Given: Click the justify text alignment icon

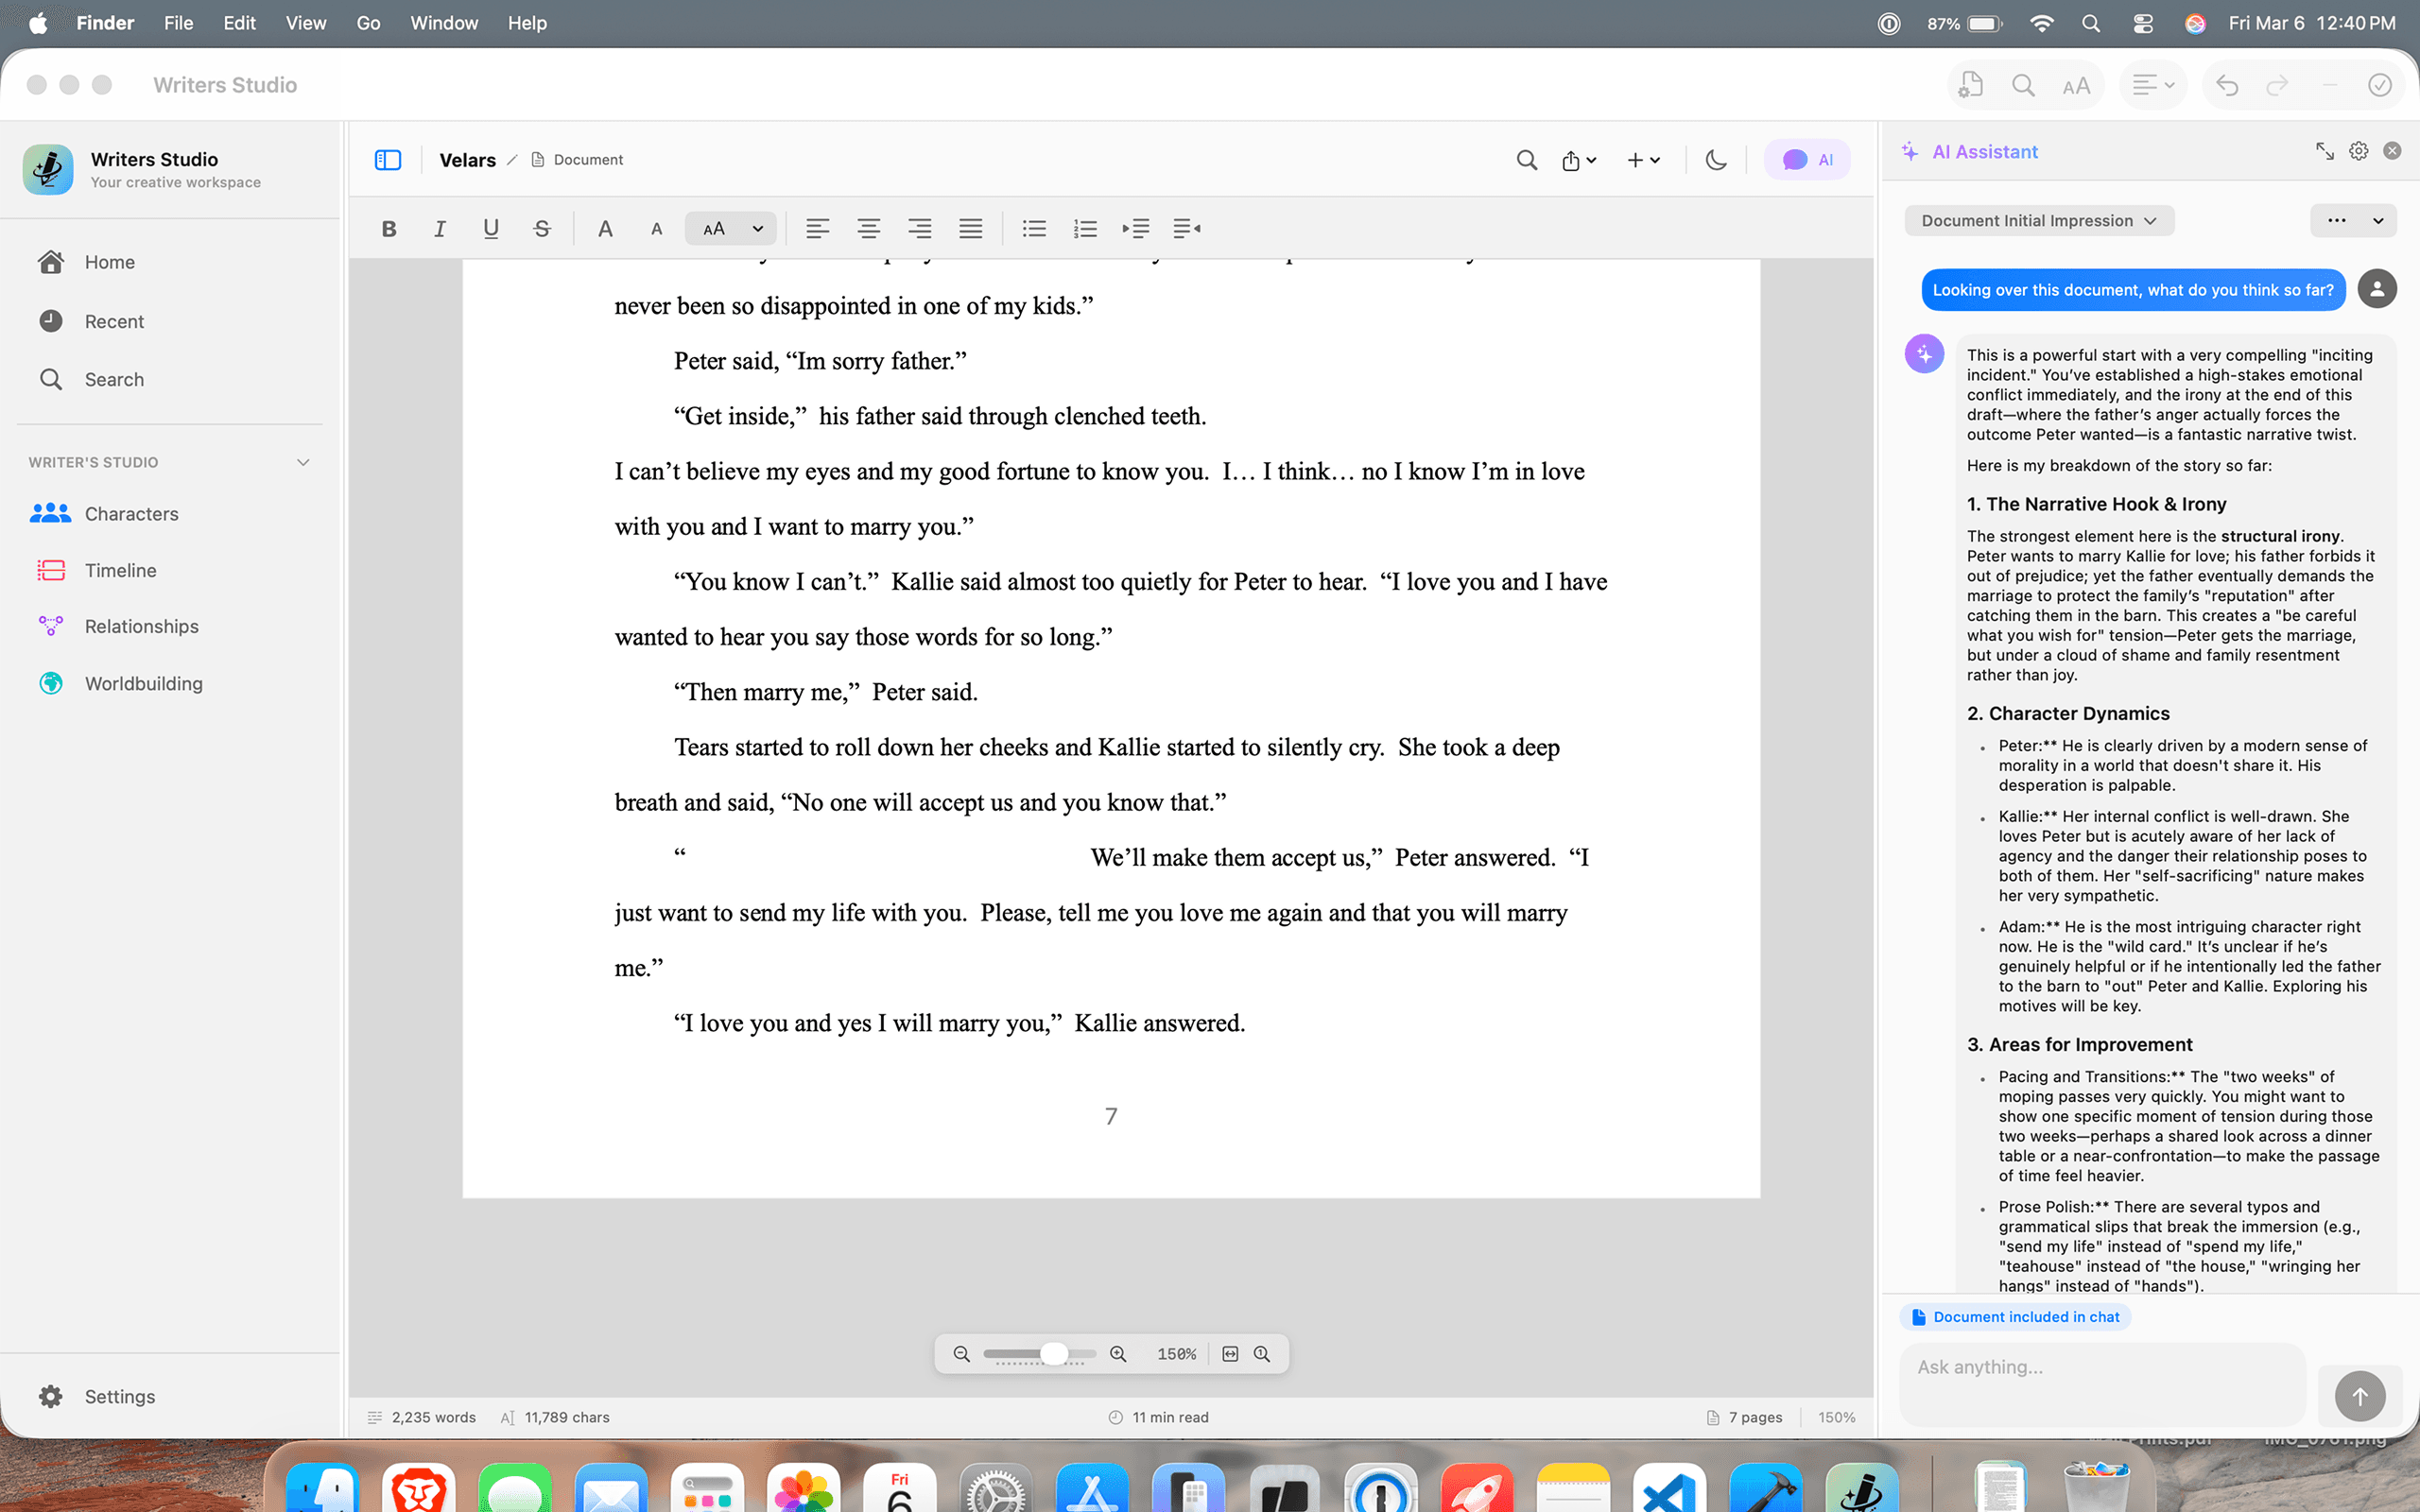Looking at the screenshot, I should pos(970,229).
